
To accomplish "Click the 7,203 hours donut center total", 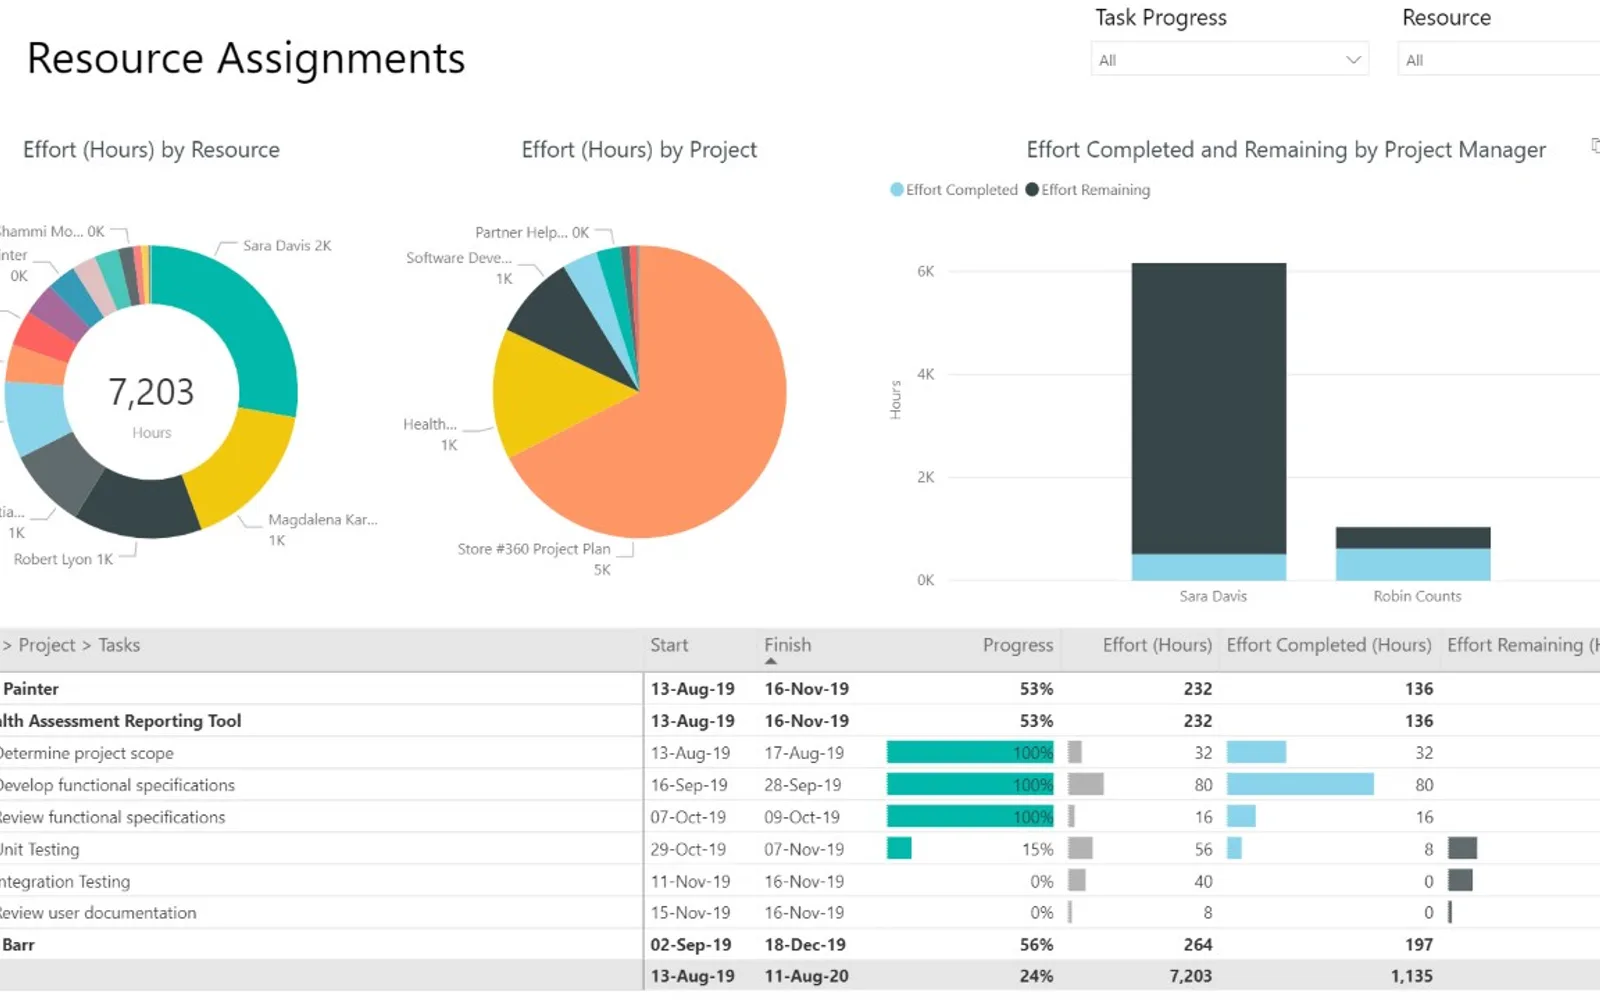I will pos(151,392).
